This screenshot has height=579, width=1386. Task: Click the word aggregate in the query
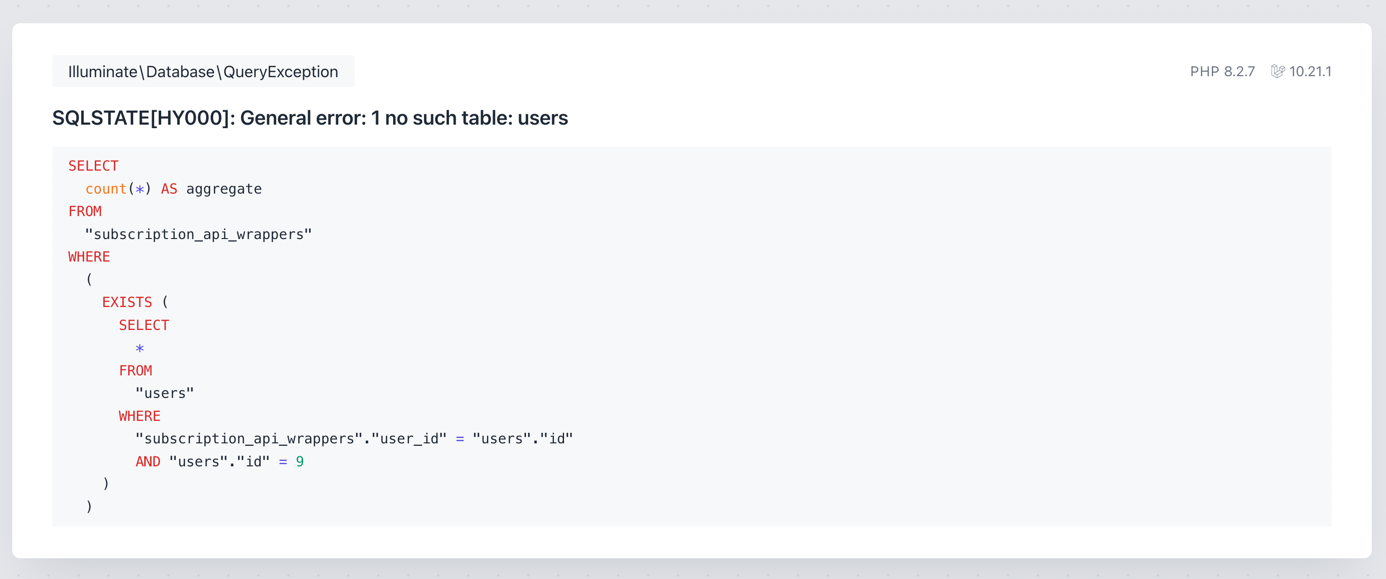point(224,189)
